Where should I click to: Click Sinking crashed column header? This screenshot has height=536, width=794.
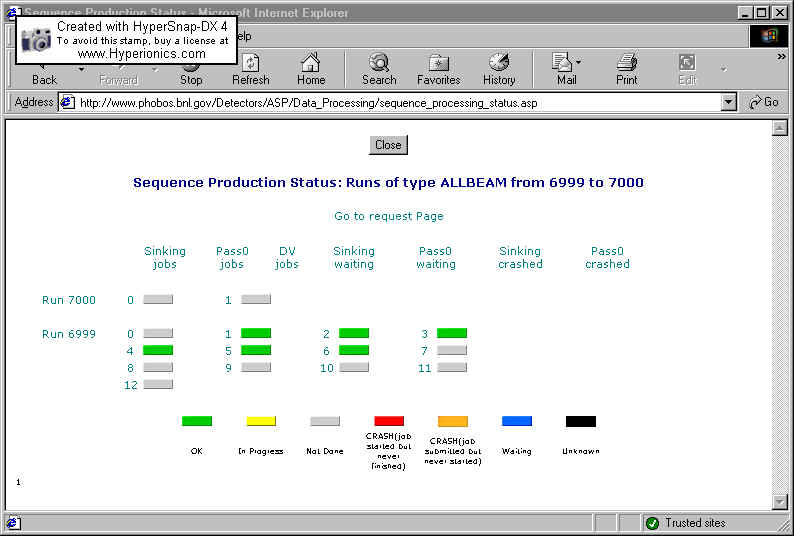coord(520,257)
